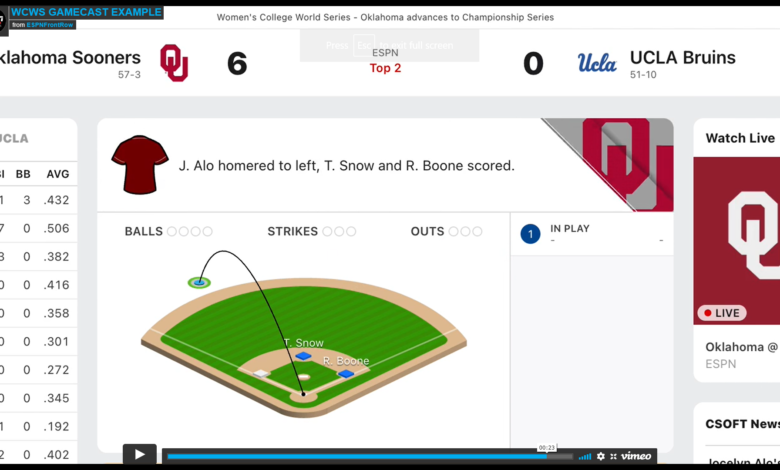Select the UCLA stats tab

coord(13,138)
